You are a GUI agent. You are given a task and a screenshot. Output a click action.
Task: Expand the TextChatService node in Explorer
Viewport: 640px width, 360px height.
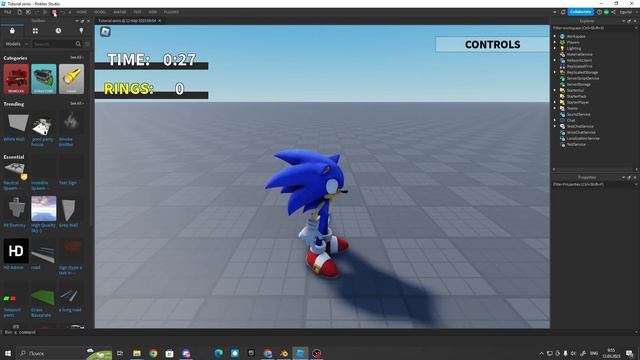pos(555,126)
